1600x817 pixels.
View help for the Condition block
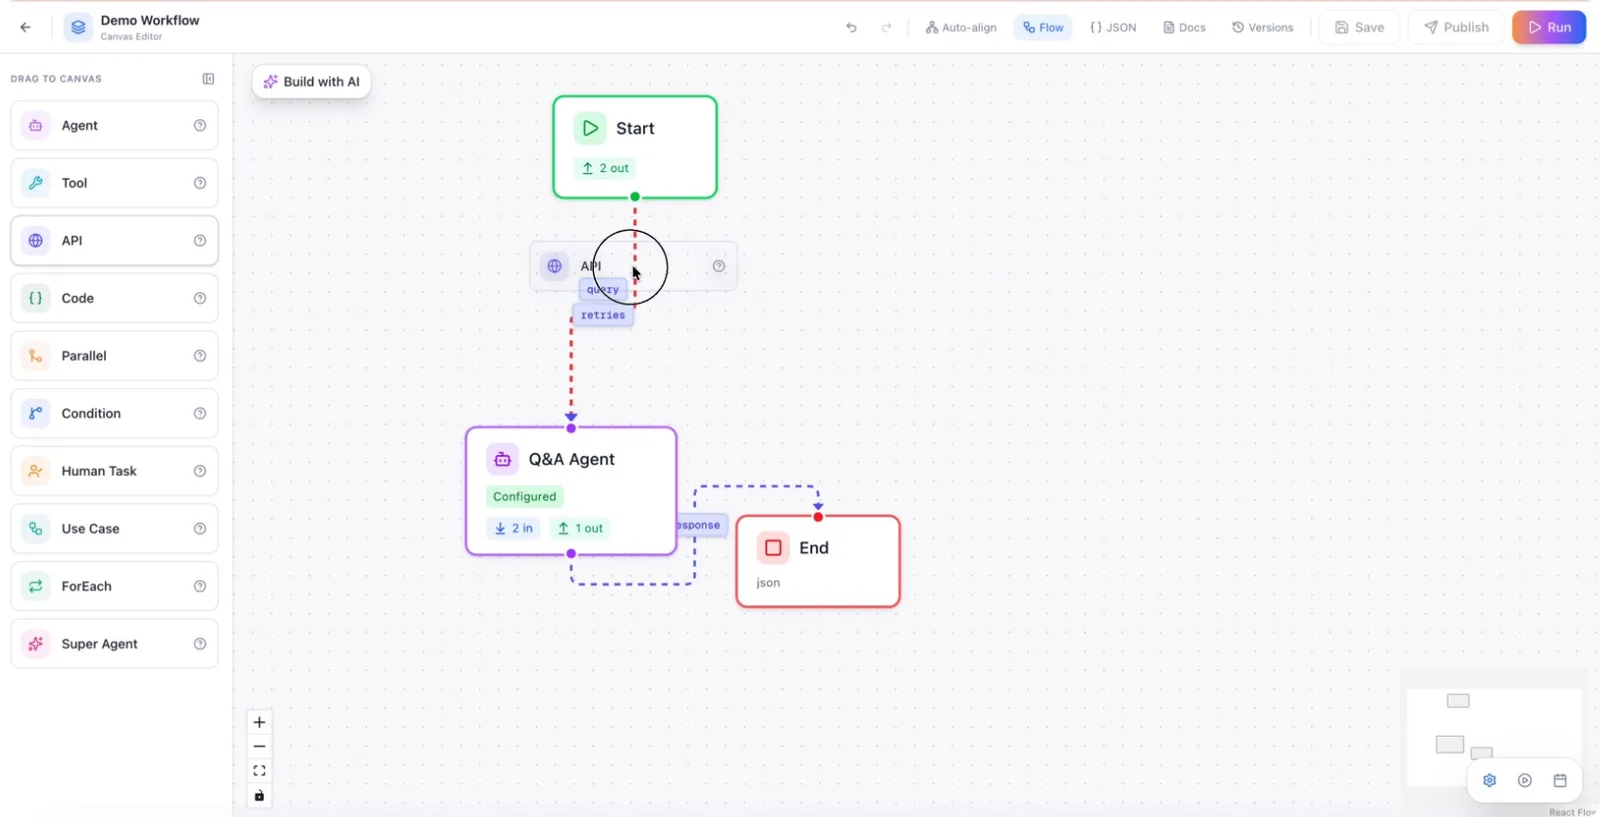point(200,413)
